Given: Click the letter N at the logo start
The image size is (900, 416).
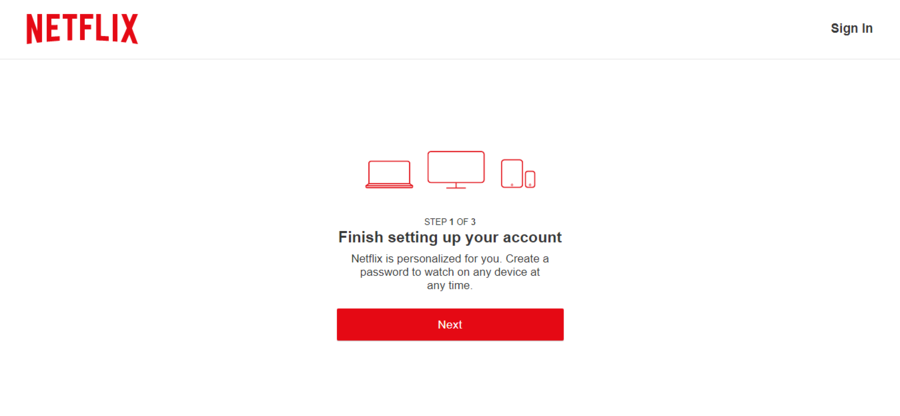Looking at the screenshot, I should pyautogui.click(x=35, y=29).
